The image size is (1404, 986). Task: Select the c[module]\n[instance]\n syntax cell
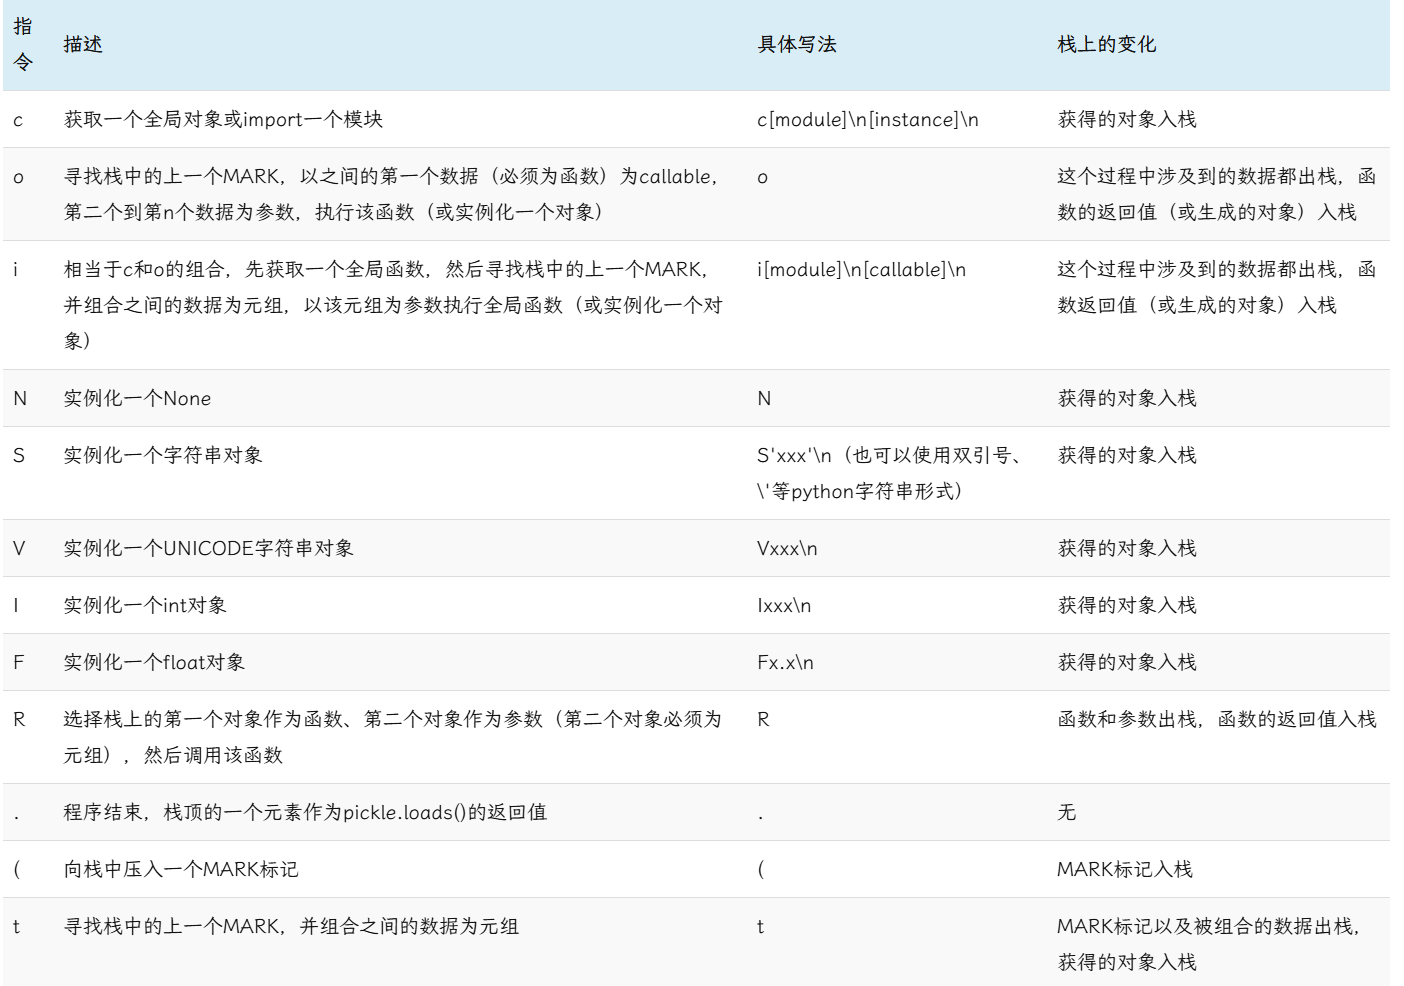pos(867,120)
